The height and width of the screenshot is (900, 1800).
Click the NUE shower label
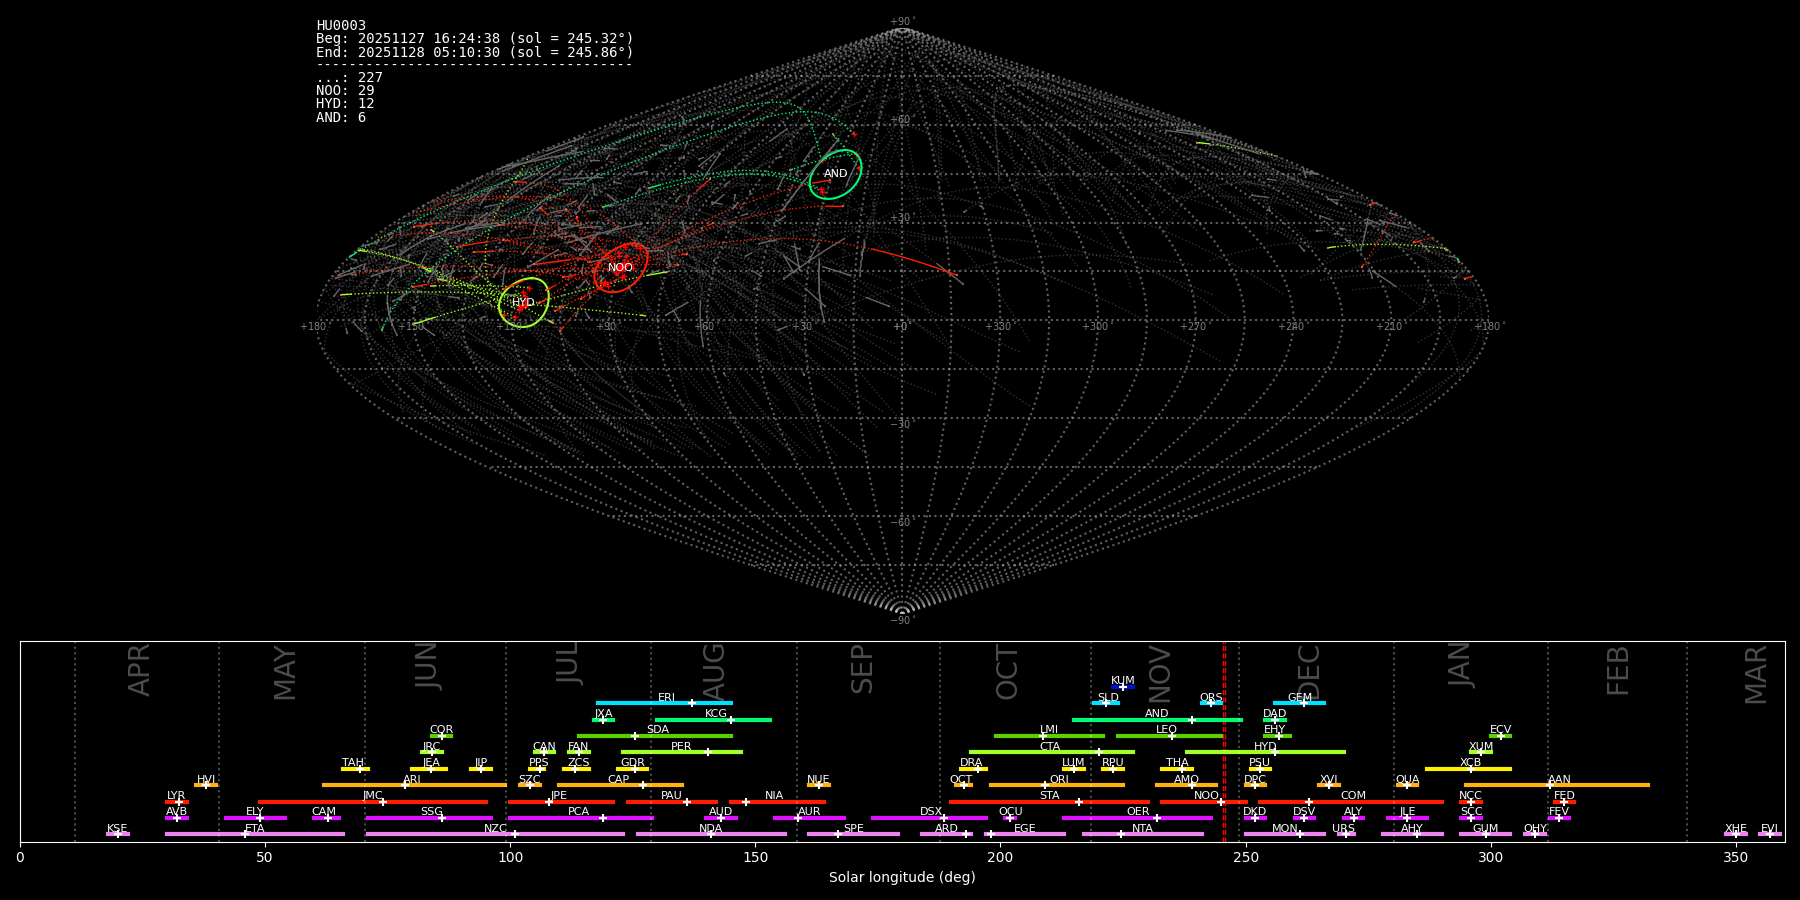pyautogui.click(x=818, y=780)
